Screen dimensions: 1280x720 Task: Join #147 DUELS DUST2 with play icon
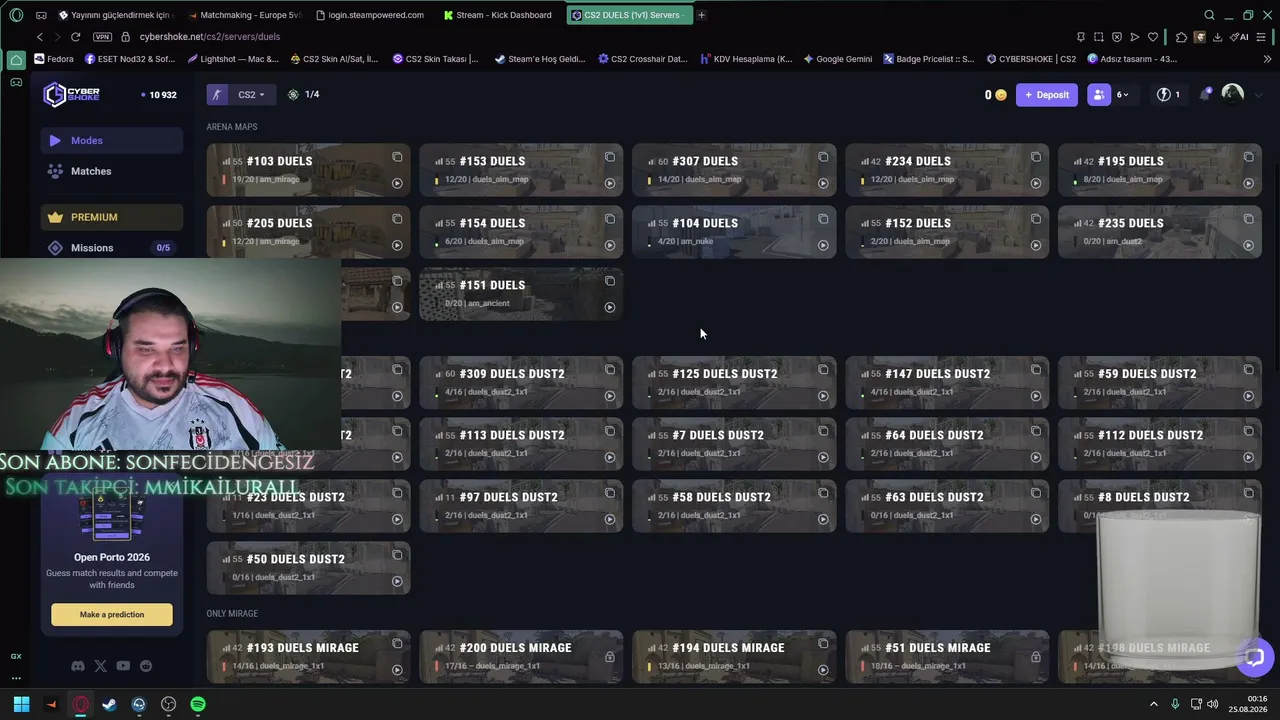coord(1036,396)
